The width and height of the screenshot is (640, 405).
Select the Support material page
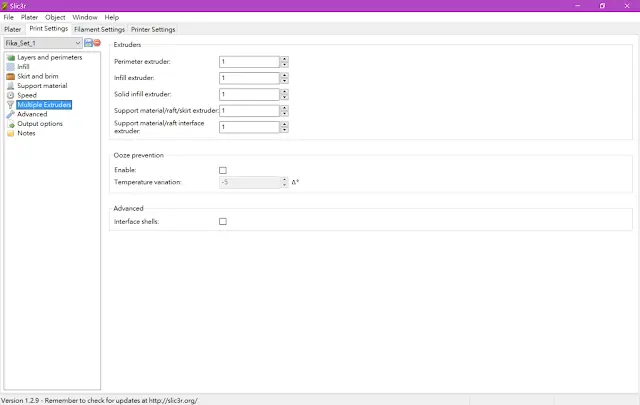click(42, 86)
